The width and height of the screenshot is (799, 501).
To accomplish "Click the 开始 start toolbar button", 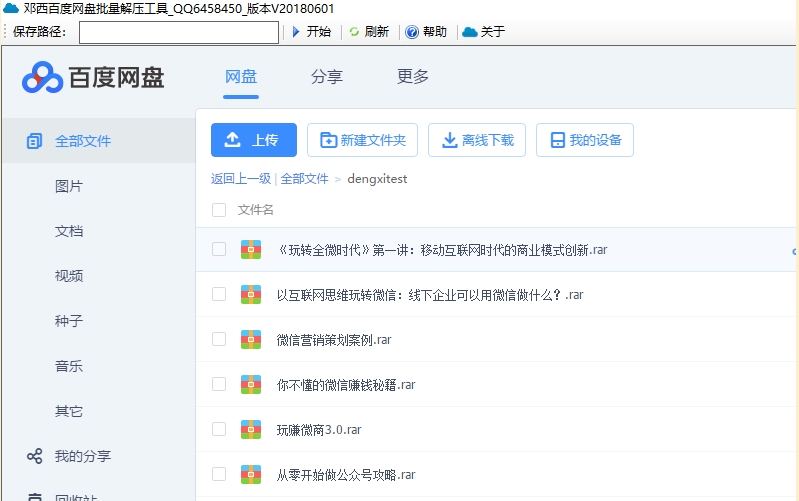I will [x=311, y=32].
